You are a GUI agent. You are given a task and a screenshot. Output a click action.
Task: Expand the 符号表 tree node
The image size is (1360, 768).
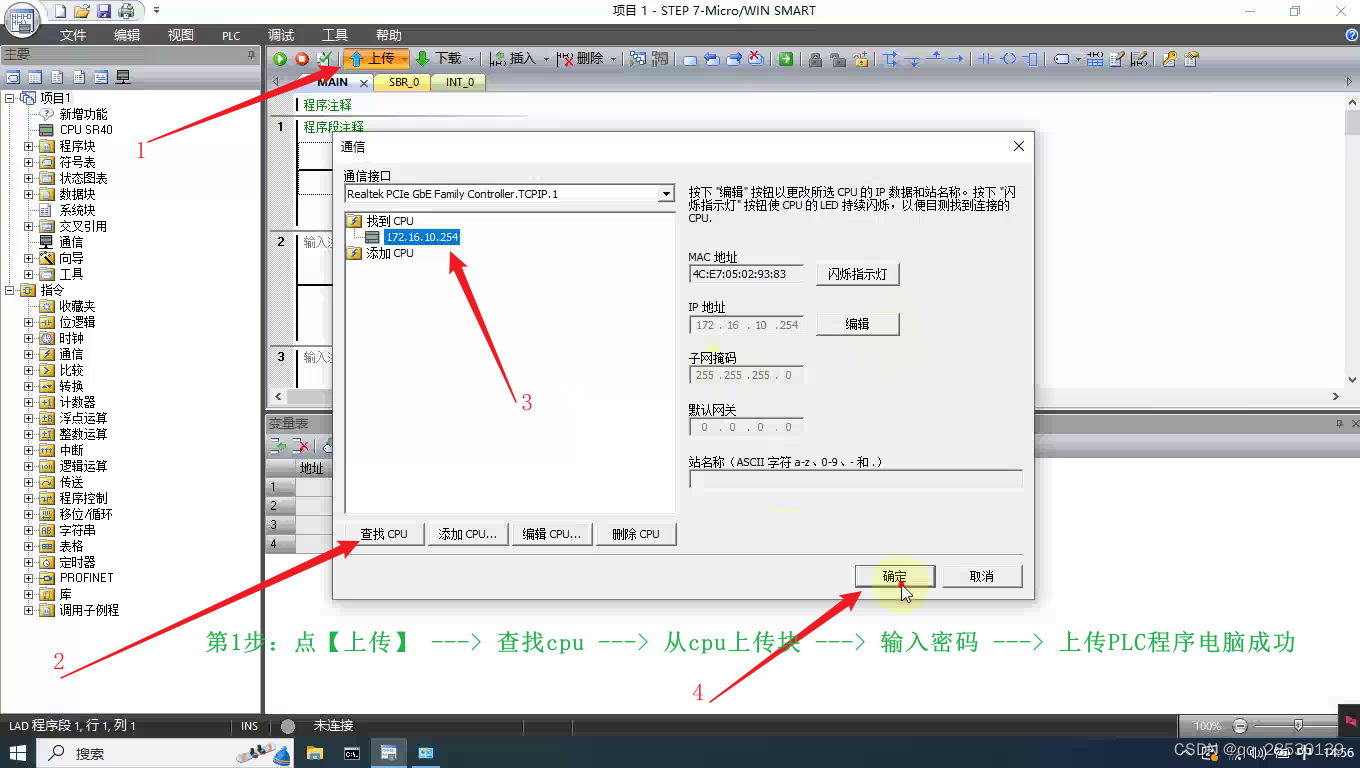point(29,162)
